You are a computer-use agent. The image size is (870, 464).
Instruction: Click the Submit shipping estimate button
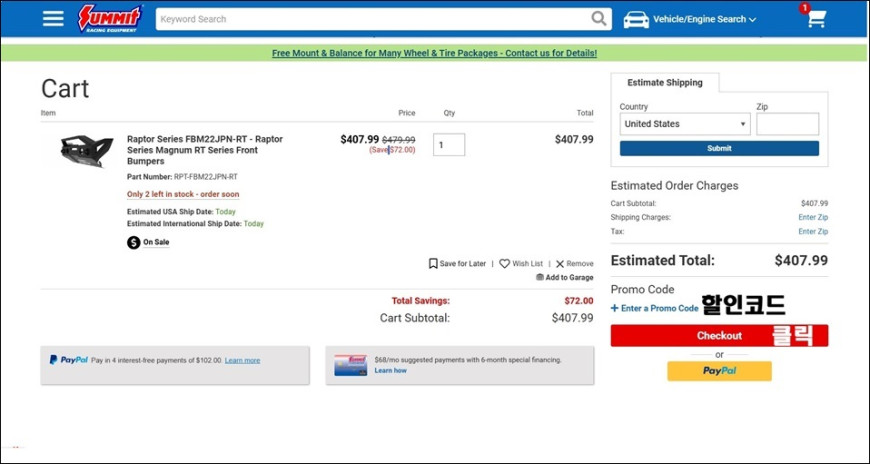[719, 148]
